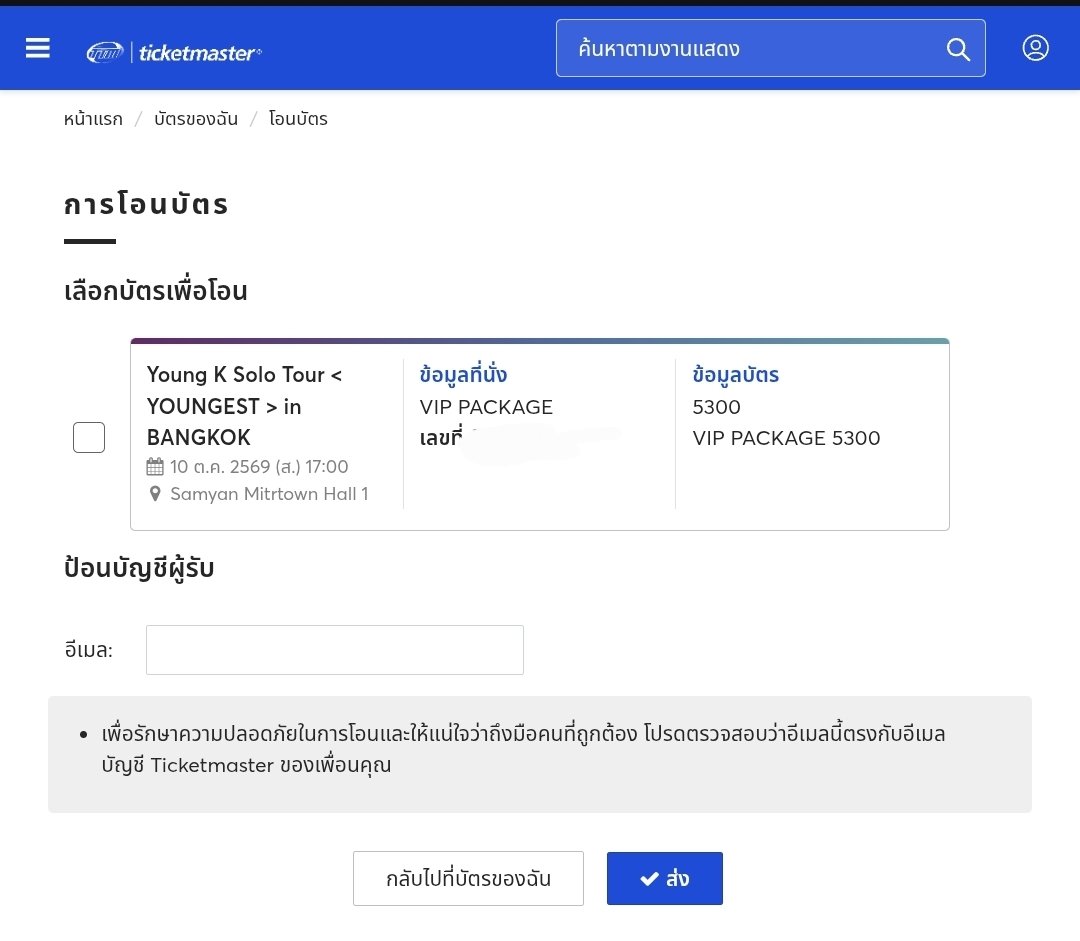1080x941 pixels.
Task: Click the ข้อมูลที่นั่ง heading
Action: click(x=463, y=374)
